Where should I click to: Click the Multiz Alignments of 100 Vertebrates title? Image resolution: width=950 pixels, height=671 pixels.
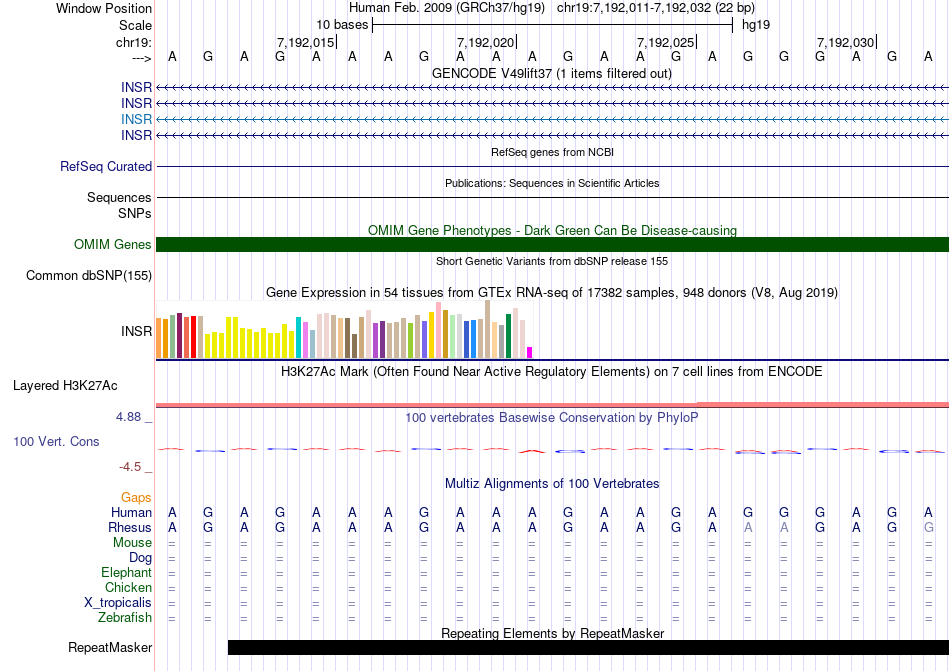552,484
